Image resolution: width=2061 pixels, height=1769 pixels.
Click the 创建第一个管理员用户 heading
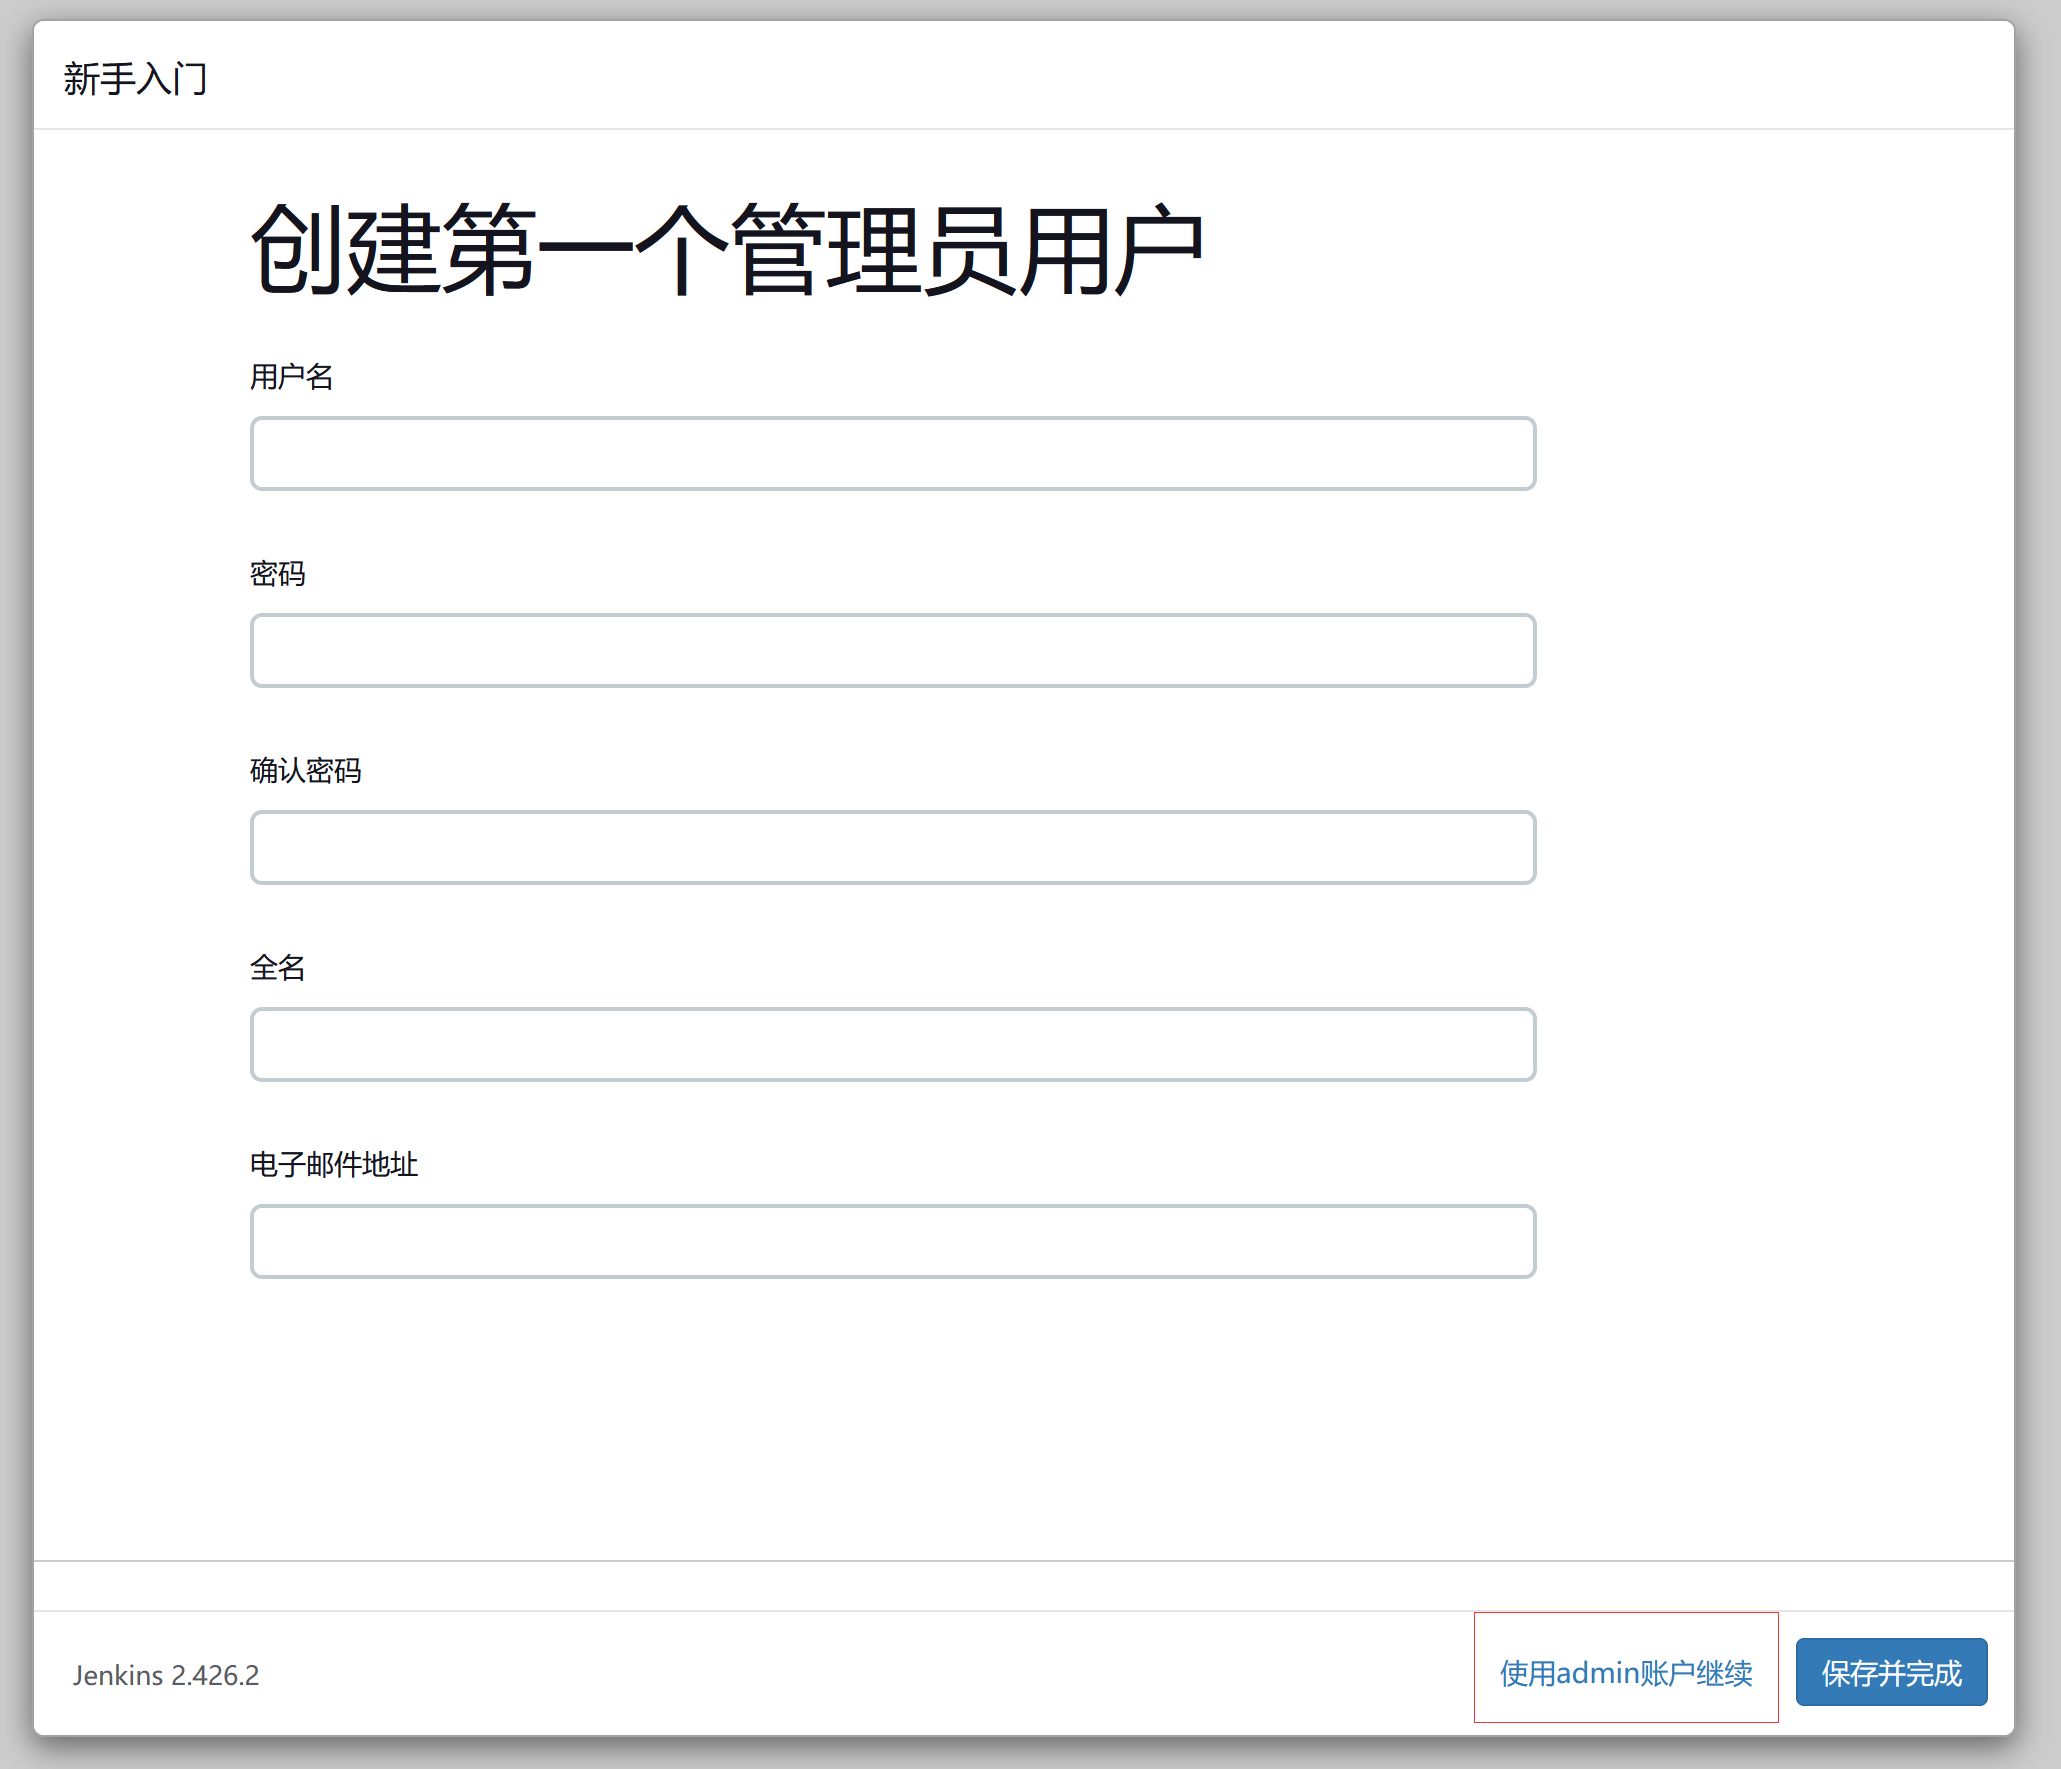coord(726,250)
